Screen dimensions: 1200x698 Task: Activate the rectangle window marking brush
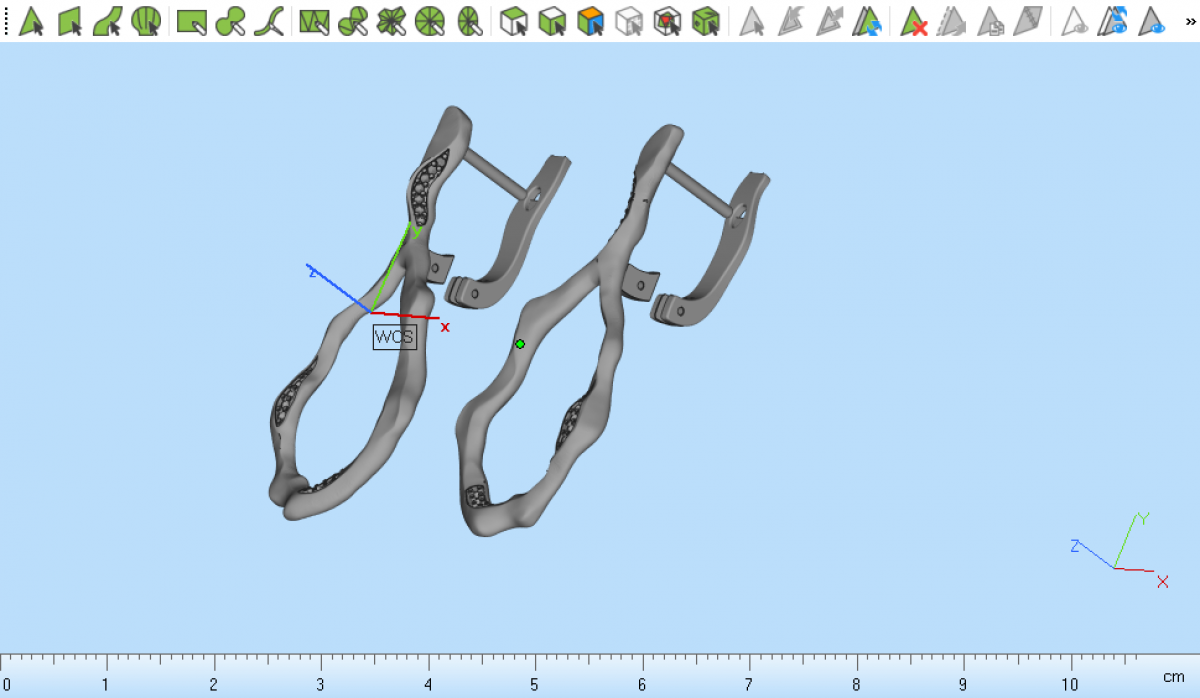coord(191,21)
